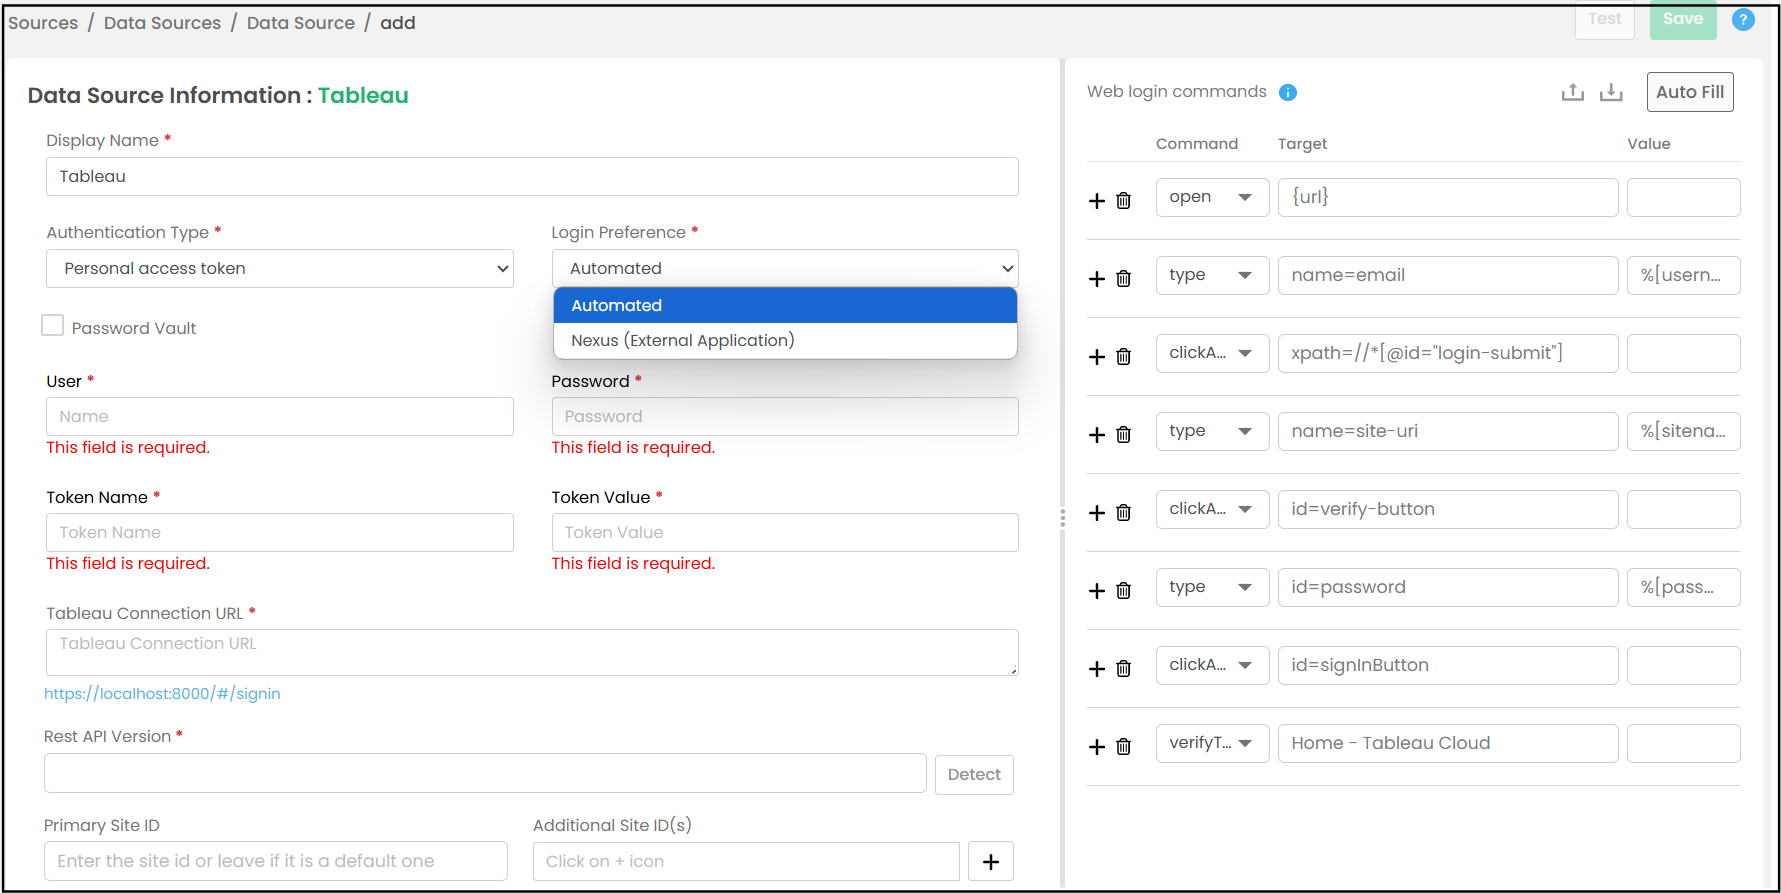Click the Web login commands info icon
Image resolution: width=1781 pixels, height=893 pixels.
[x=1288, y=92]
